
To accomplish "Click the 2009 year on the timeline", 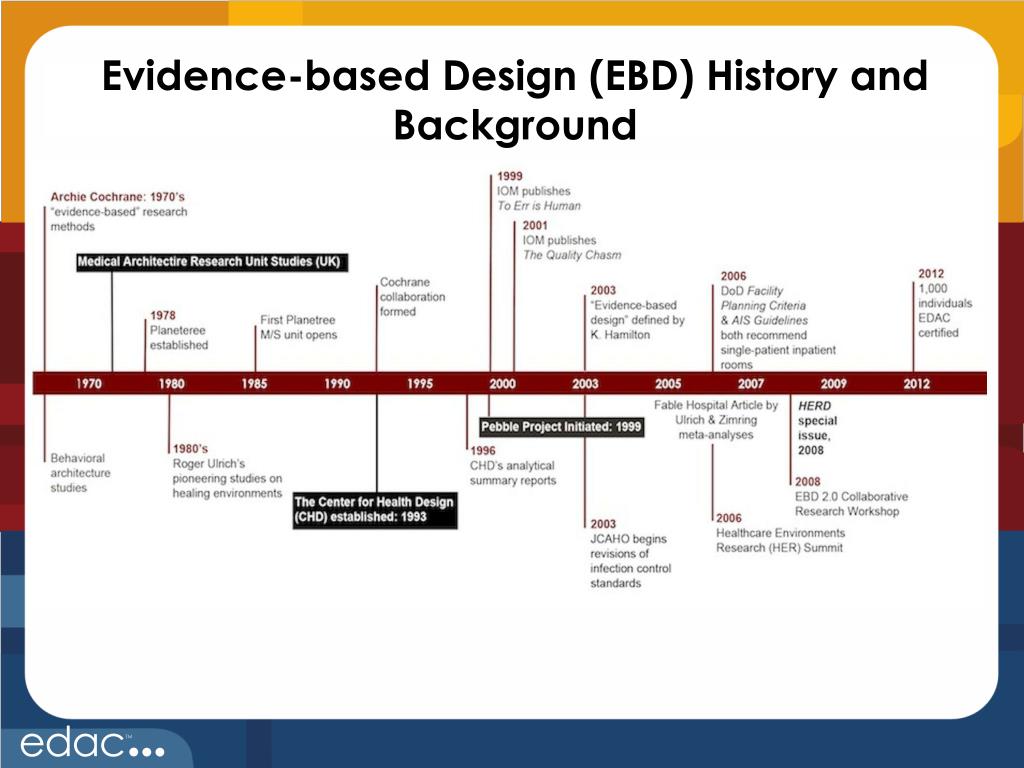I will [x=834, y=383].
